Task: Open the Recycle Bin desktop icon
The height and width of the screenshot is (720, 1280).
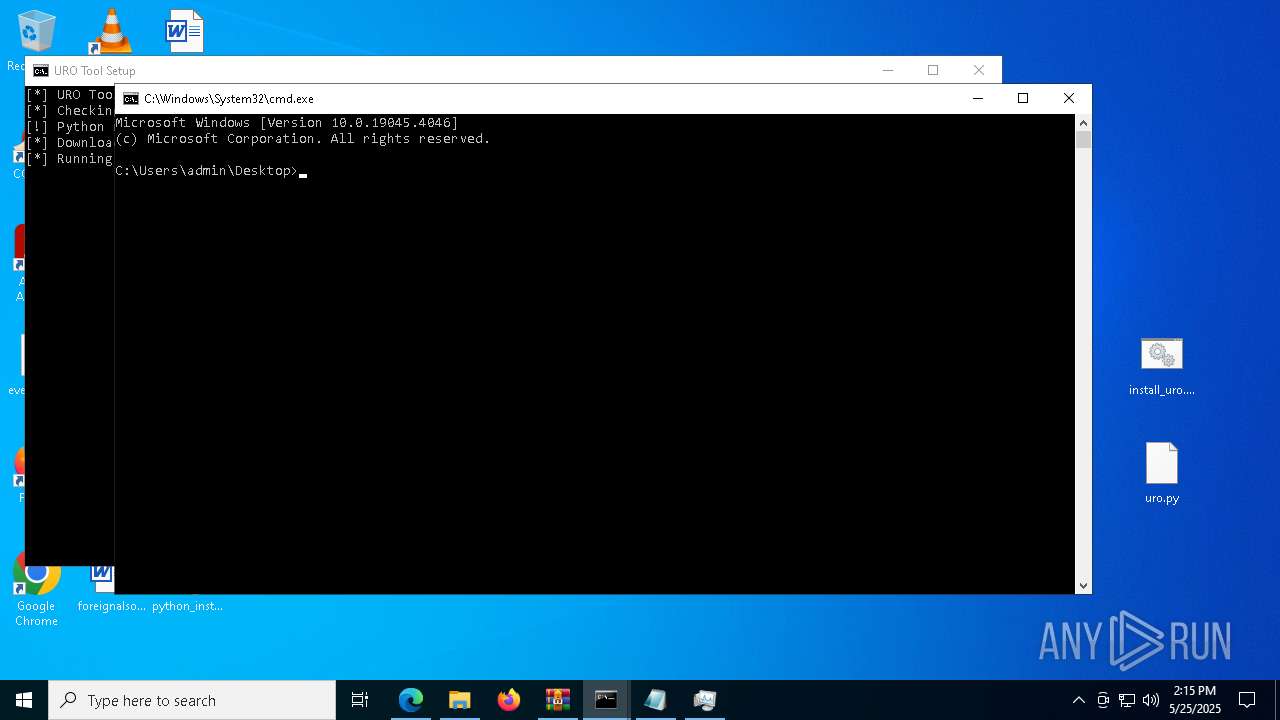Action: [36, 32]
